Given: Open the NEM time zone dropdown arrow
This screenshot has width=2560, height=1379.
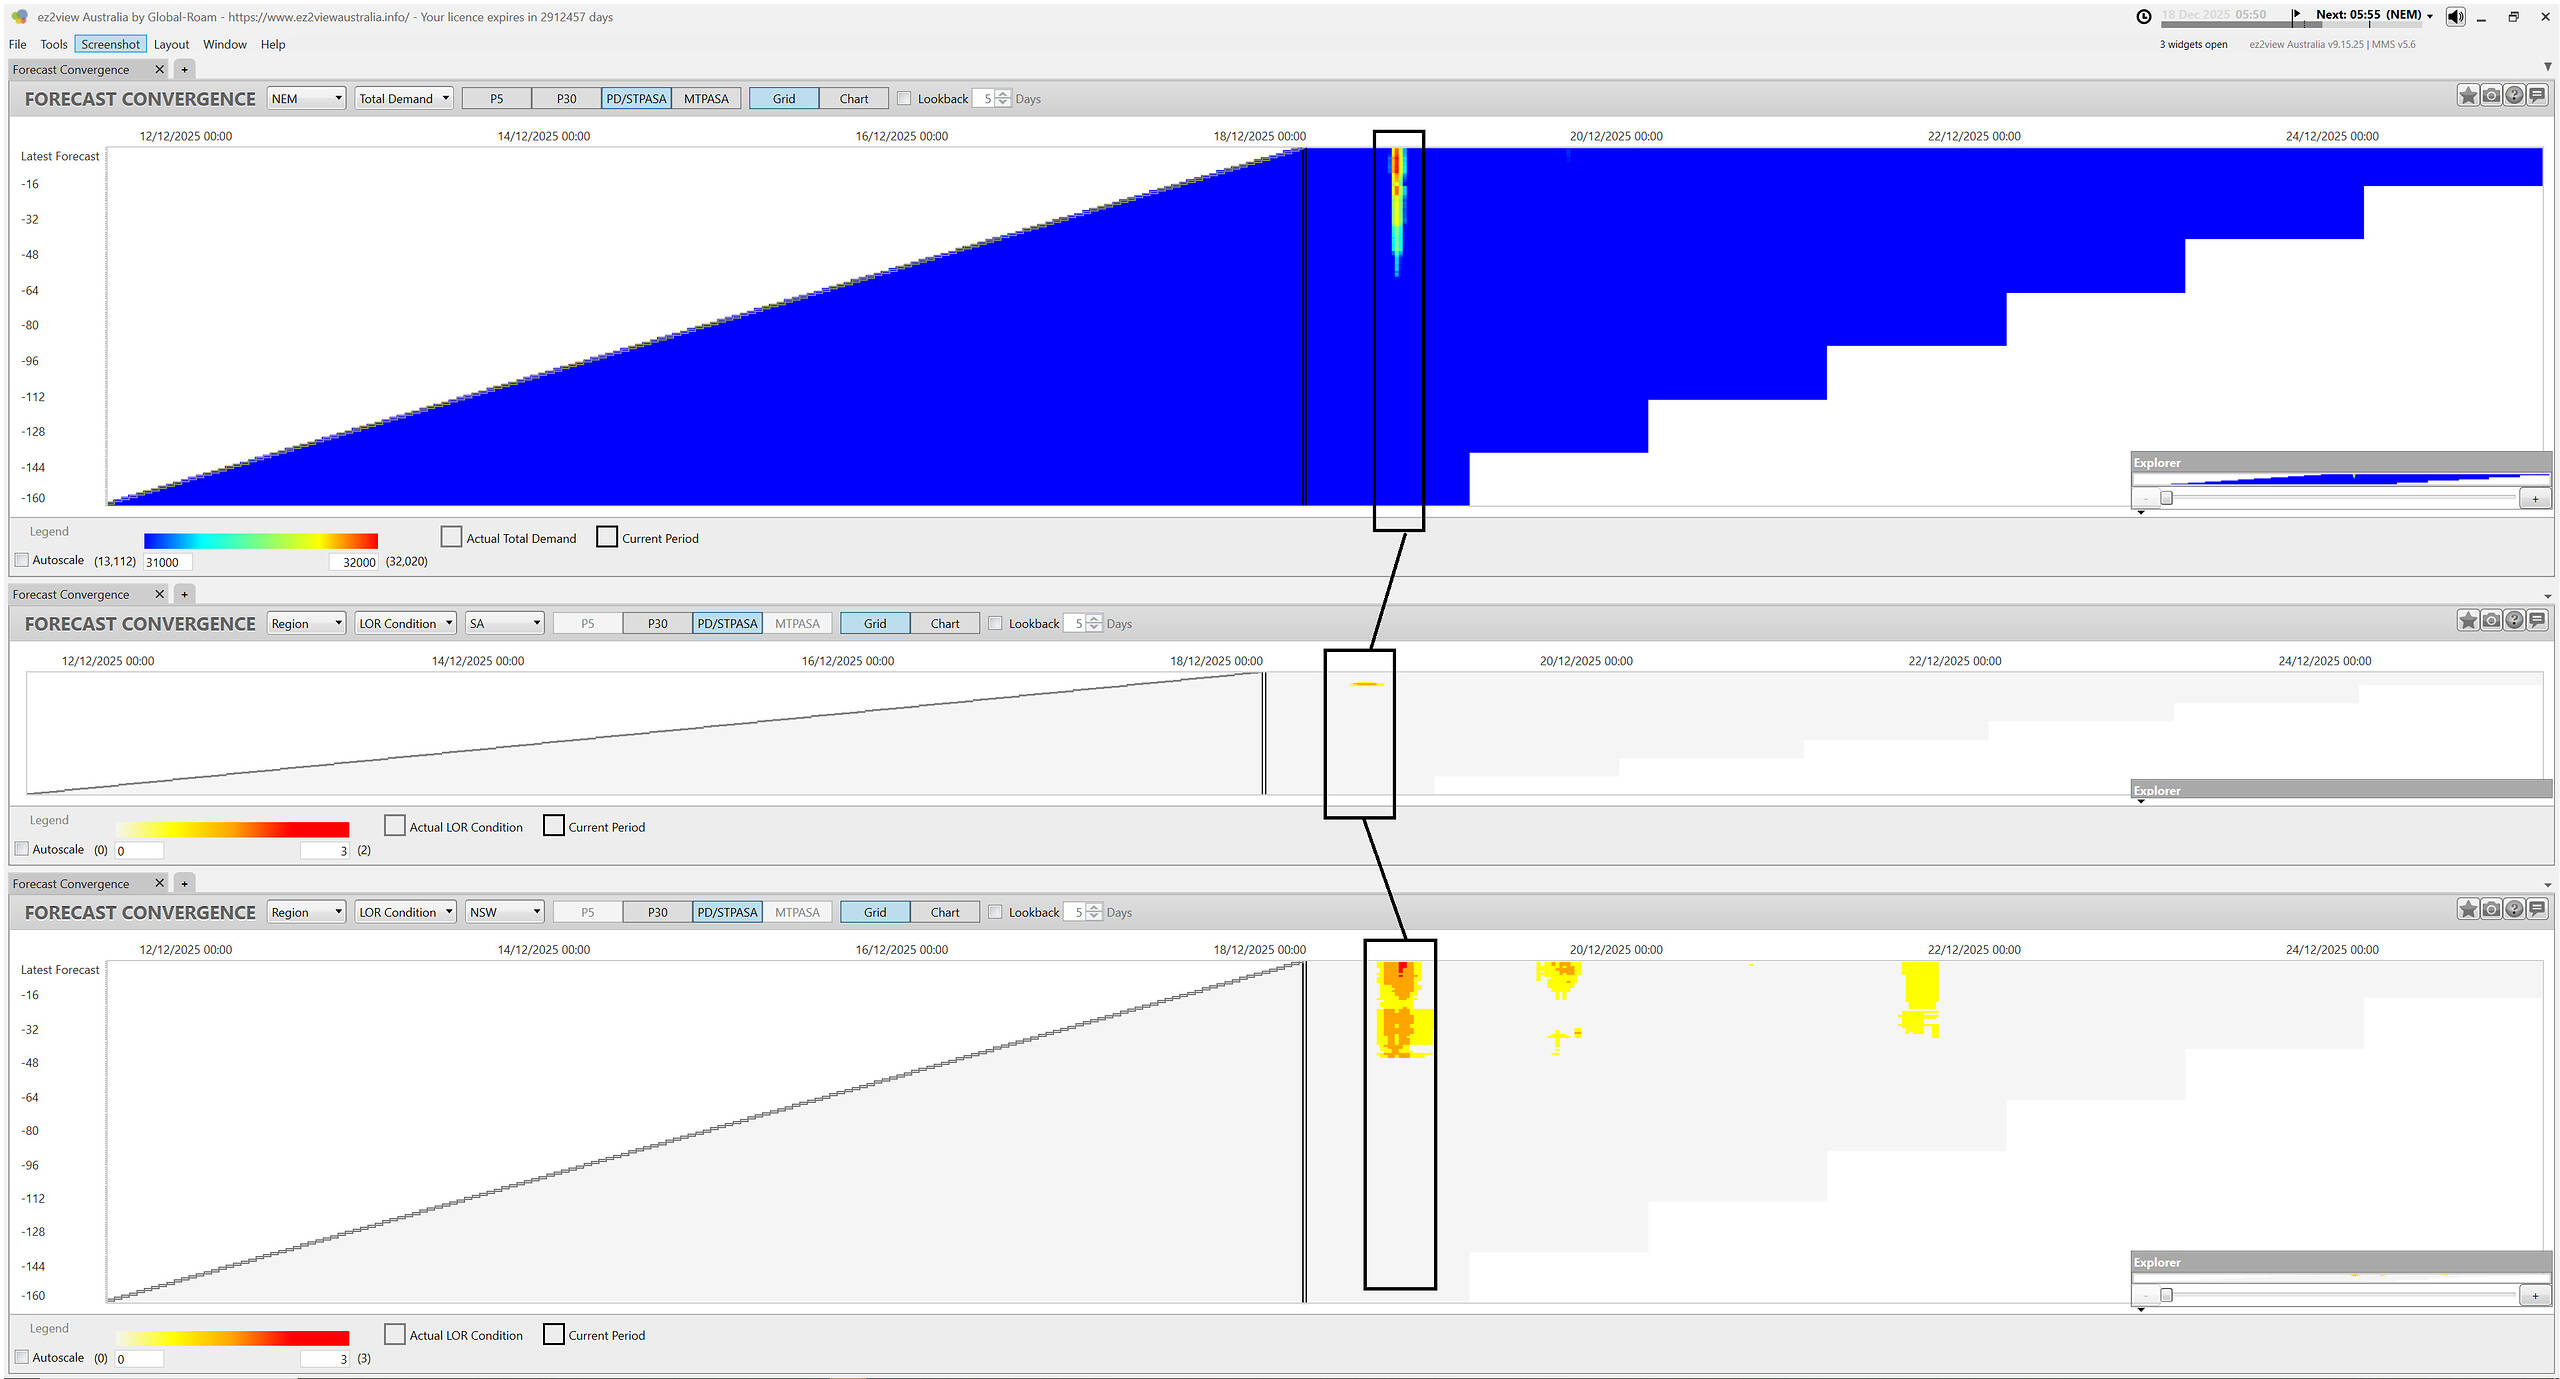Looking at the screenshot, I should 2430,16.
